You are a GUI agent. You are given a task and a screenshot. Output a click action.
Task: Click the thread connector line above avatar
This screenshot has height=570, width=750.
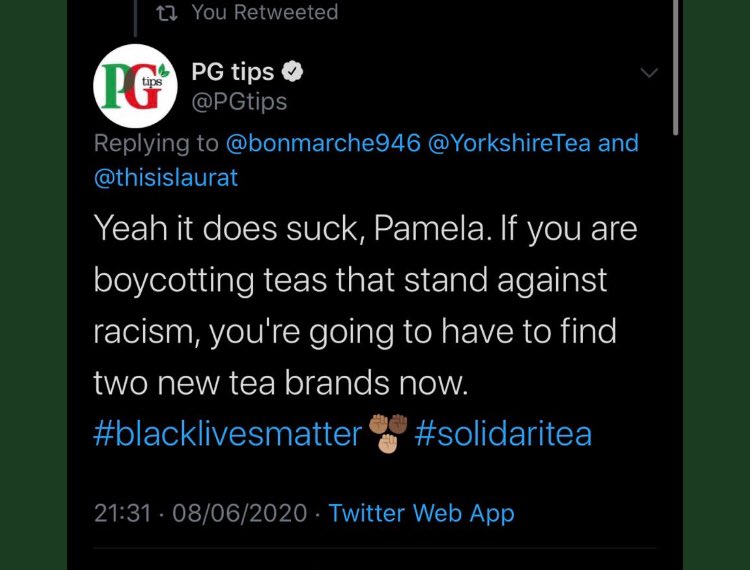click(x=135, y=18)
